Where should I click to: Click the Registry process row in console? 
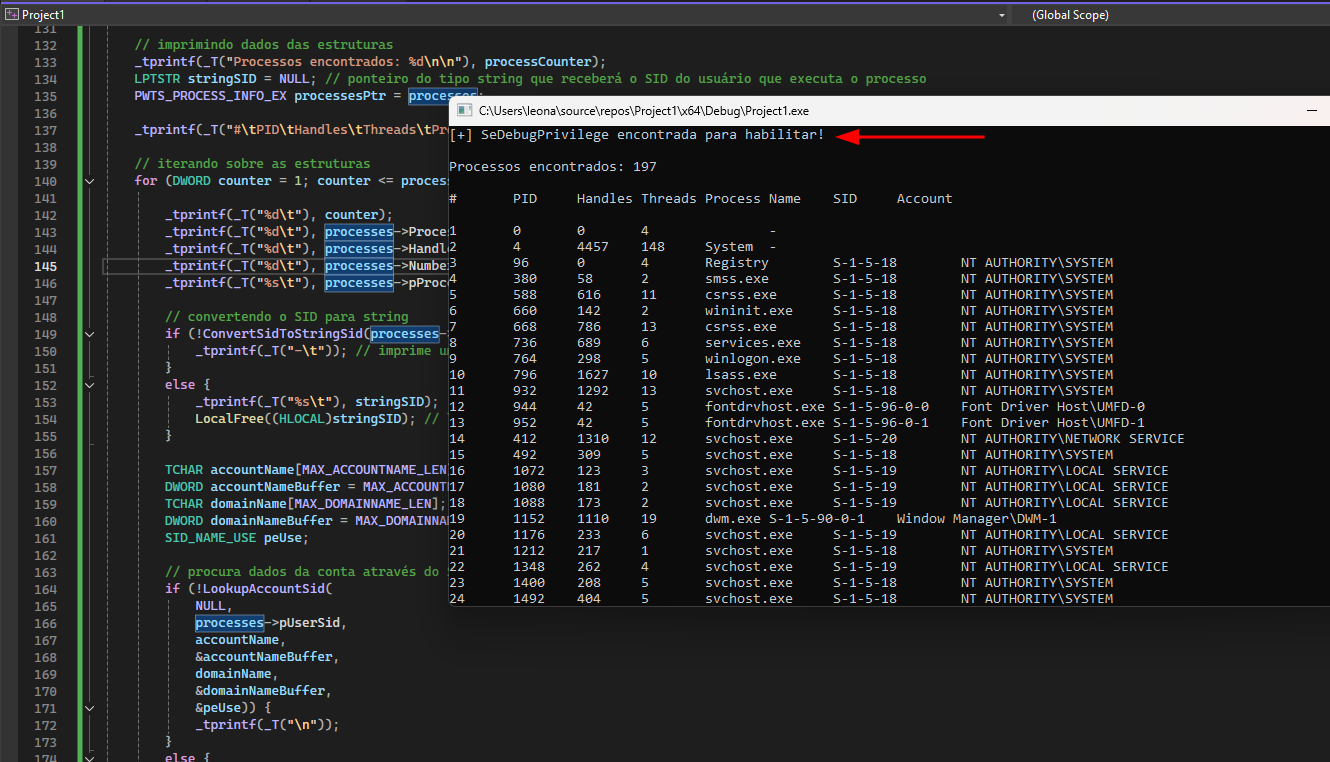coord(736,263)
